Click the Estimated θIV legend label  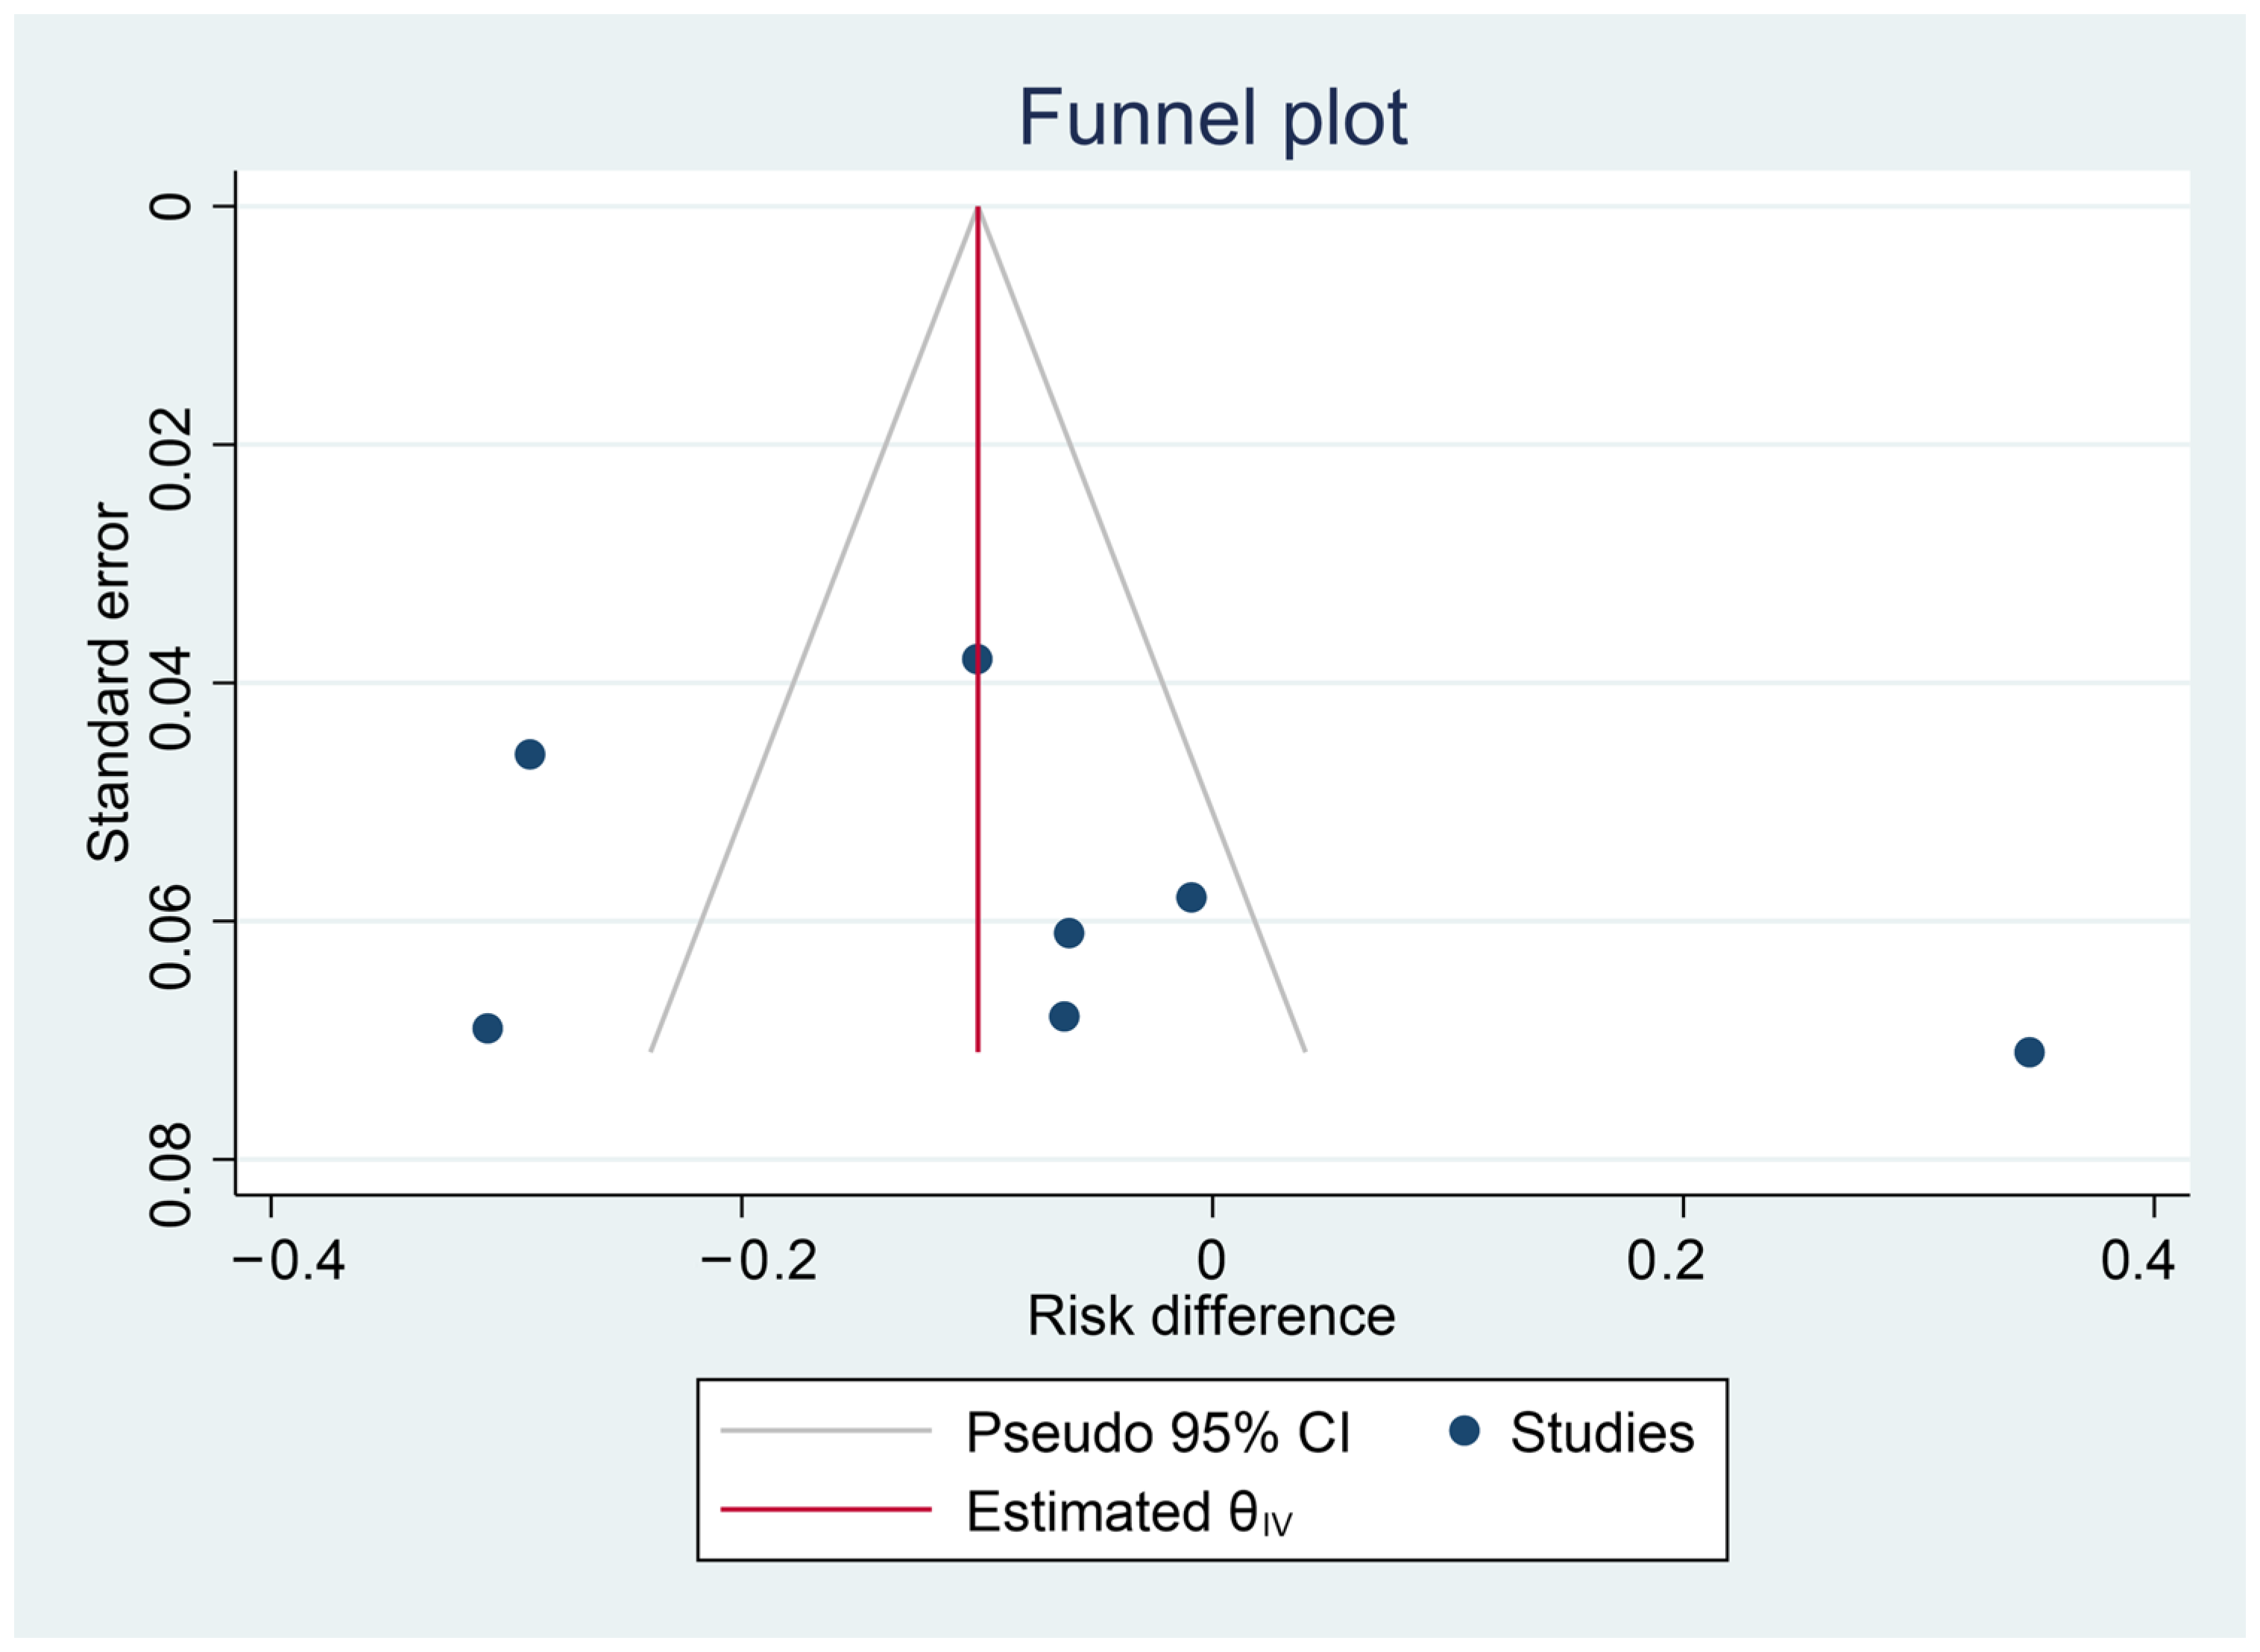[1129, 1511]
